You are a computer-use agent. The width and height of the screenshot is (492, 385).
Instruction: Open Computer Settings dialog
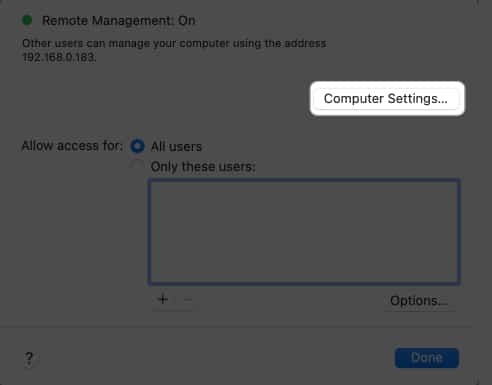point(386,99)
